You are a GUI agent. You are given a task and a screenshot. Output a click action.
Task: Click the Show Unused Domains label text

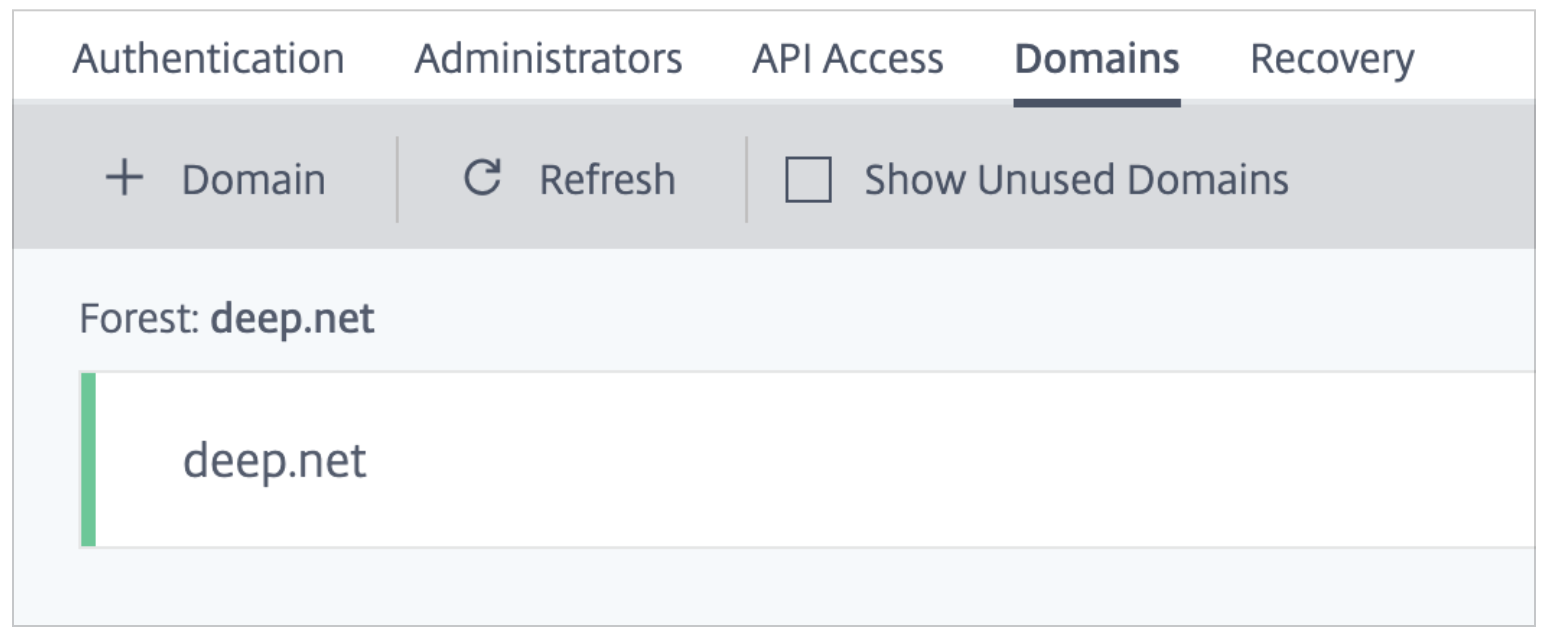pos(1076,181)
